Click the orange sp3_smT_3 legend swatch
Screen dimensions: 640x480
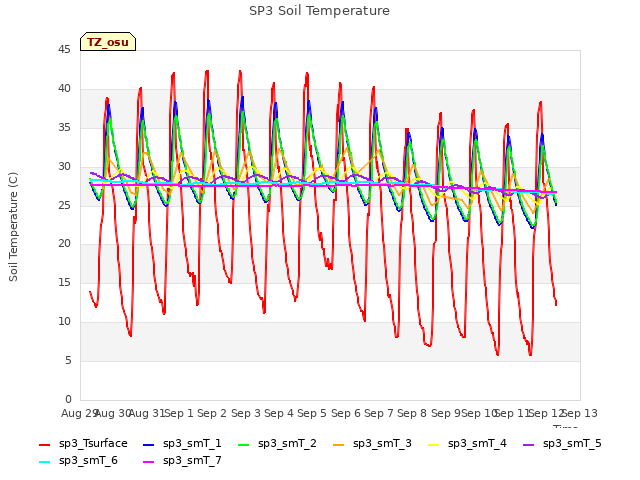point(339,444)
